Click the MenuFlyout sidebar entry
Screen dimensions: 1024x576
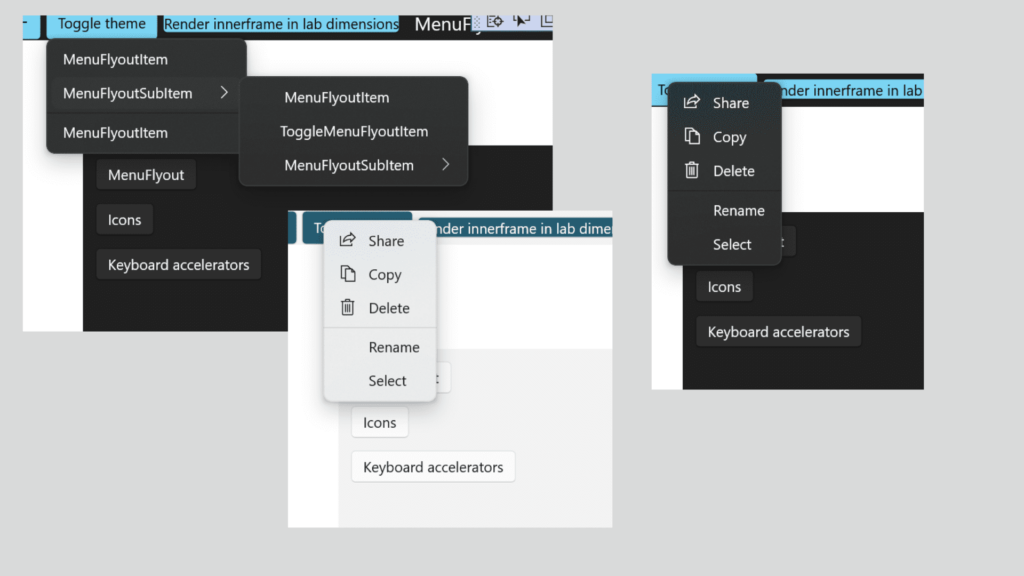point(146,173)
